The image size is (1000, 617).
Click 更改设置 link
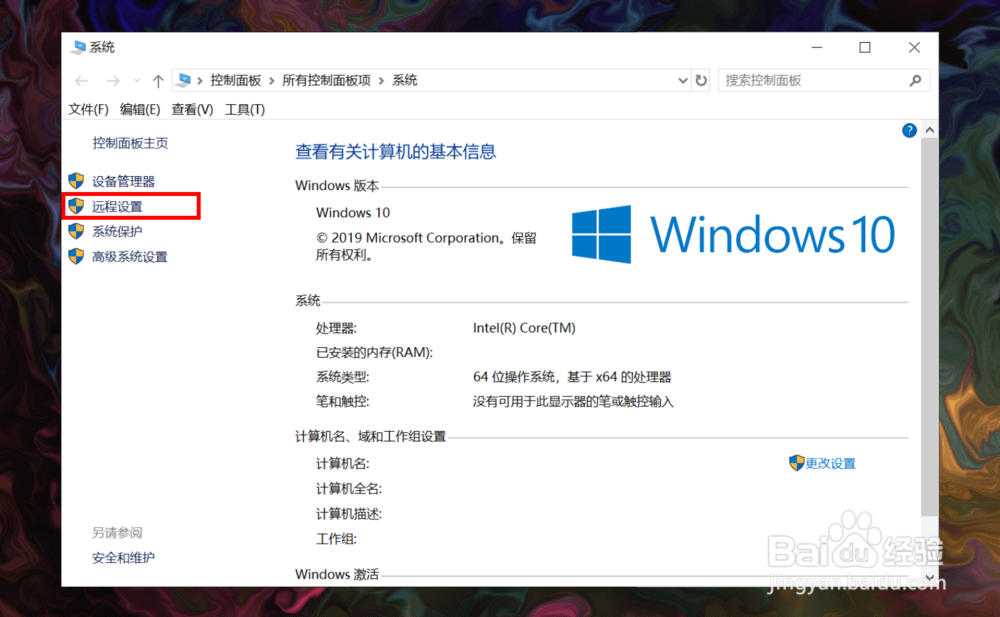(830, 463)
